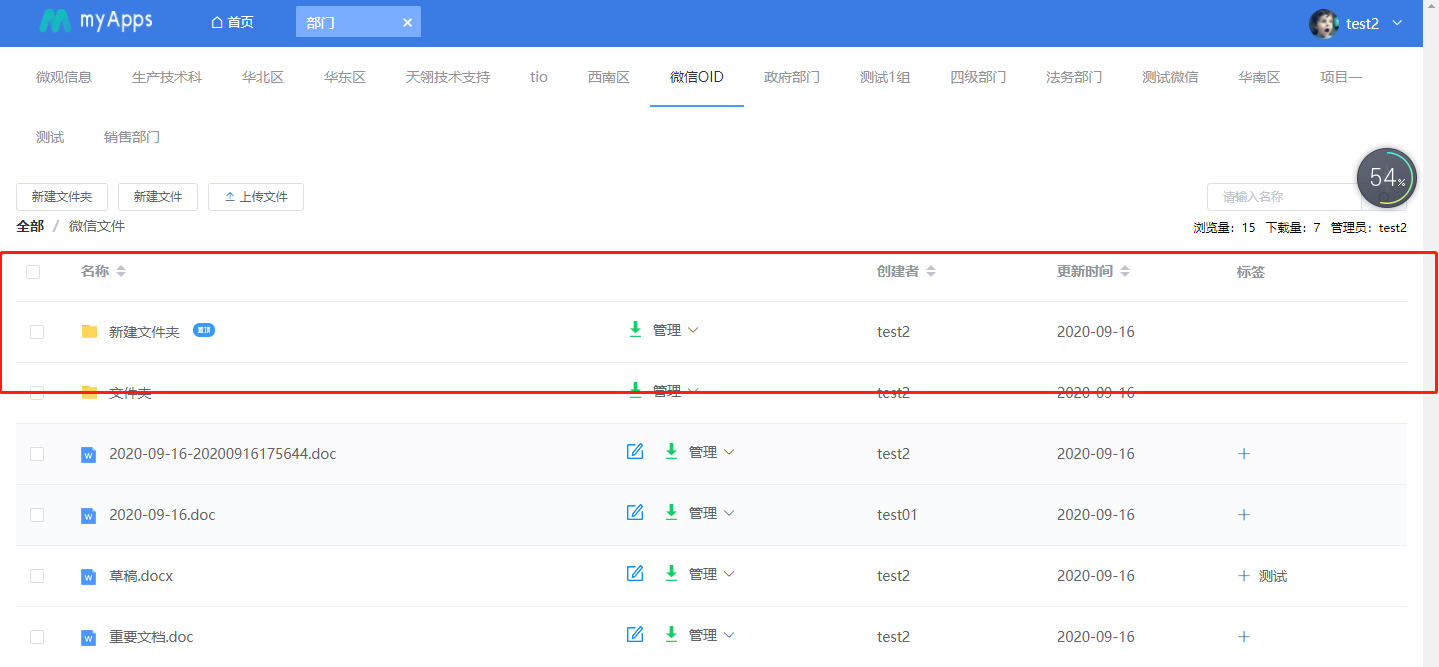The image size is (1439, 667).
Task: Edit the 草稿.docx file
Action: click(x=635, y=574)
